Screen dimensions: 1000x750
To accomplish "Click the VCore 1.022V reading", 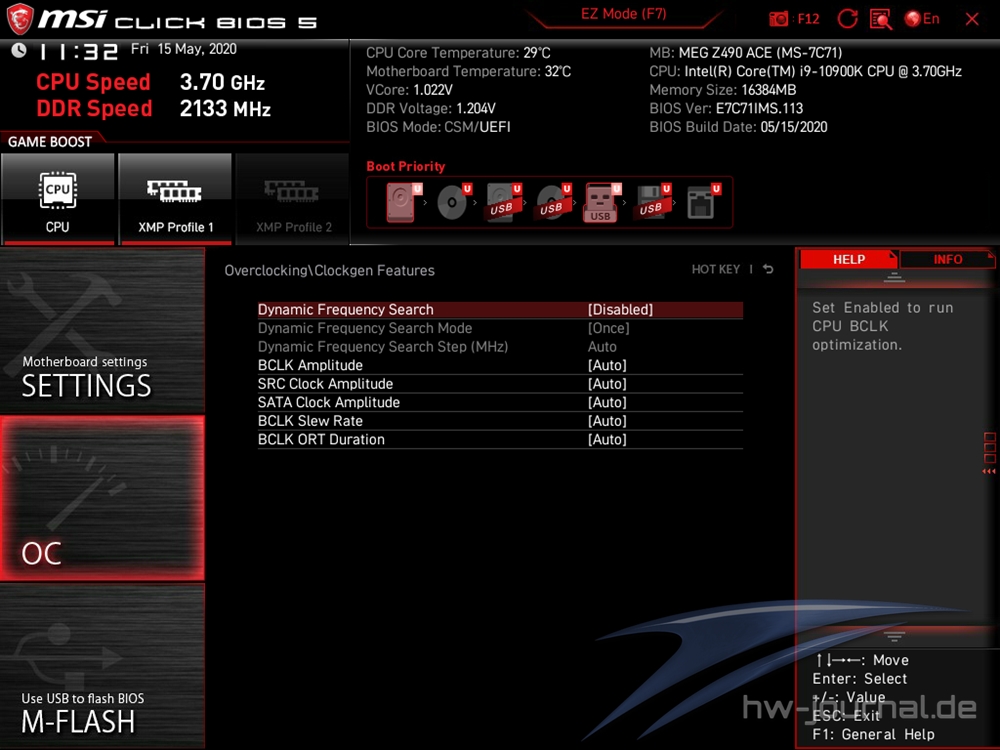I will pos(409,90).
